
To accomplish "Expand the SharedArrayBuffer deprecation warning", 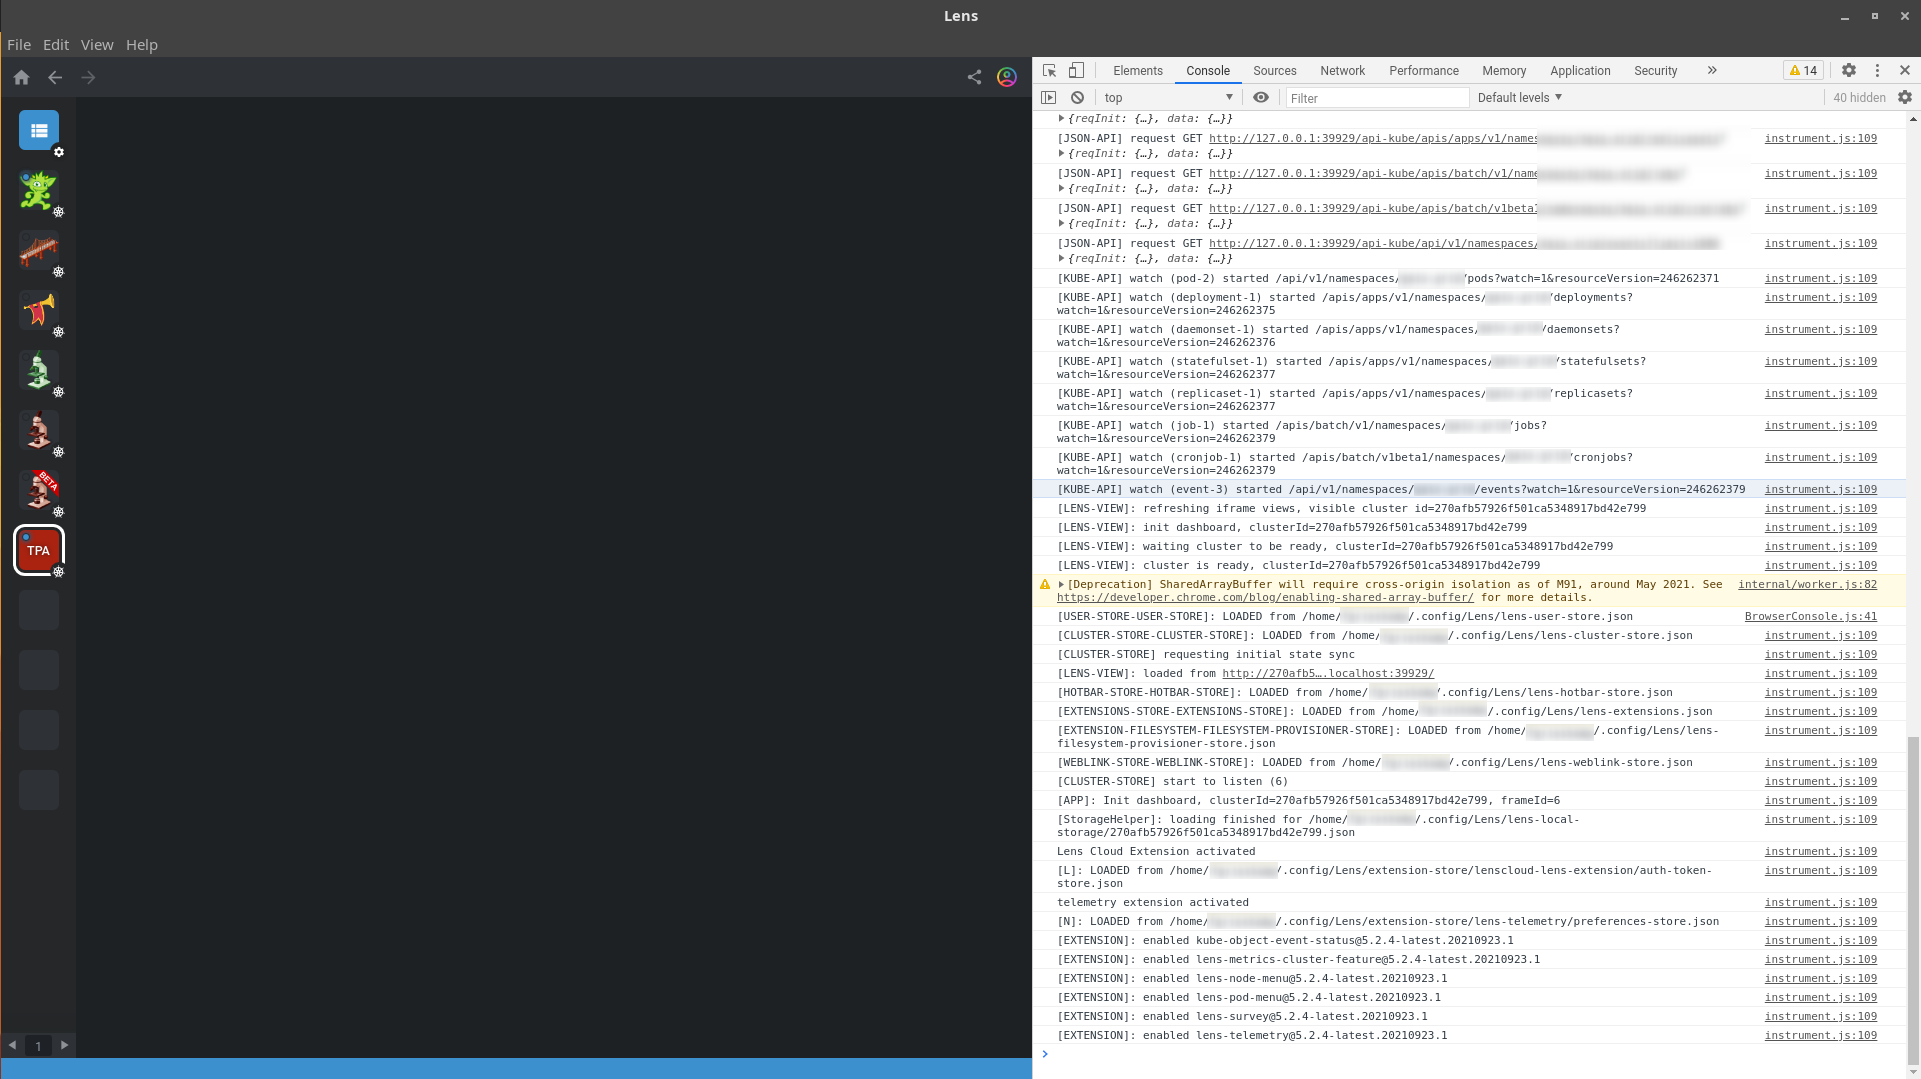I will pos(1059,584).
